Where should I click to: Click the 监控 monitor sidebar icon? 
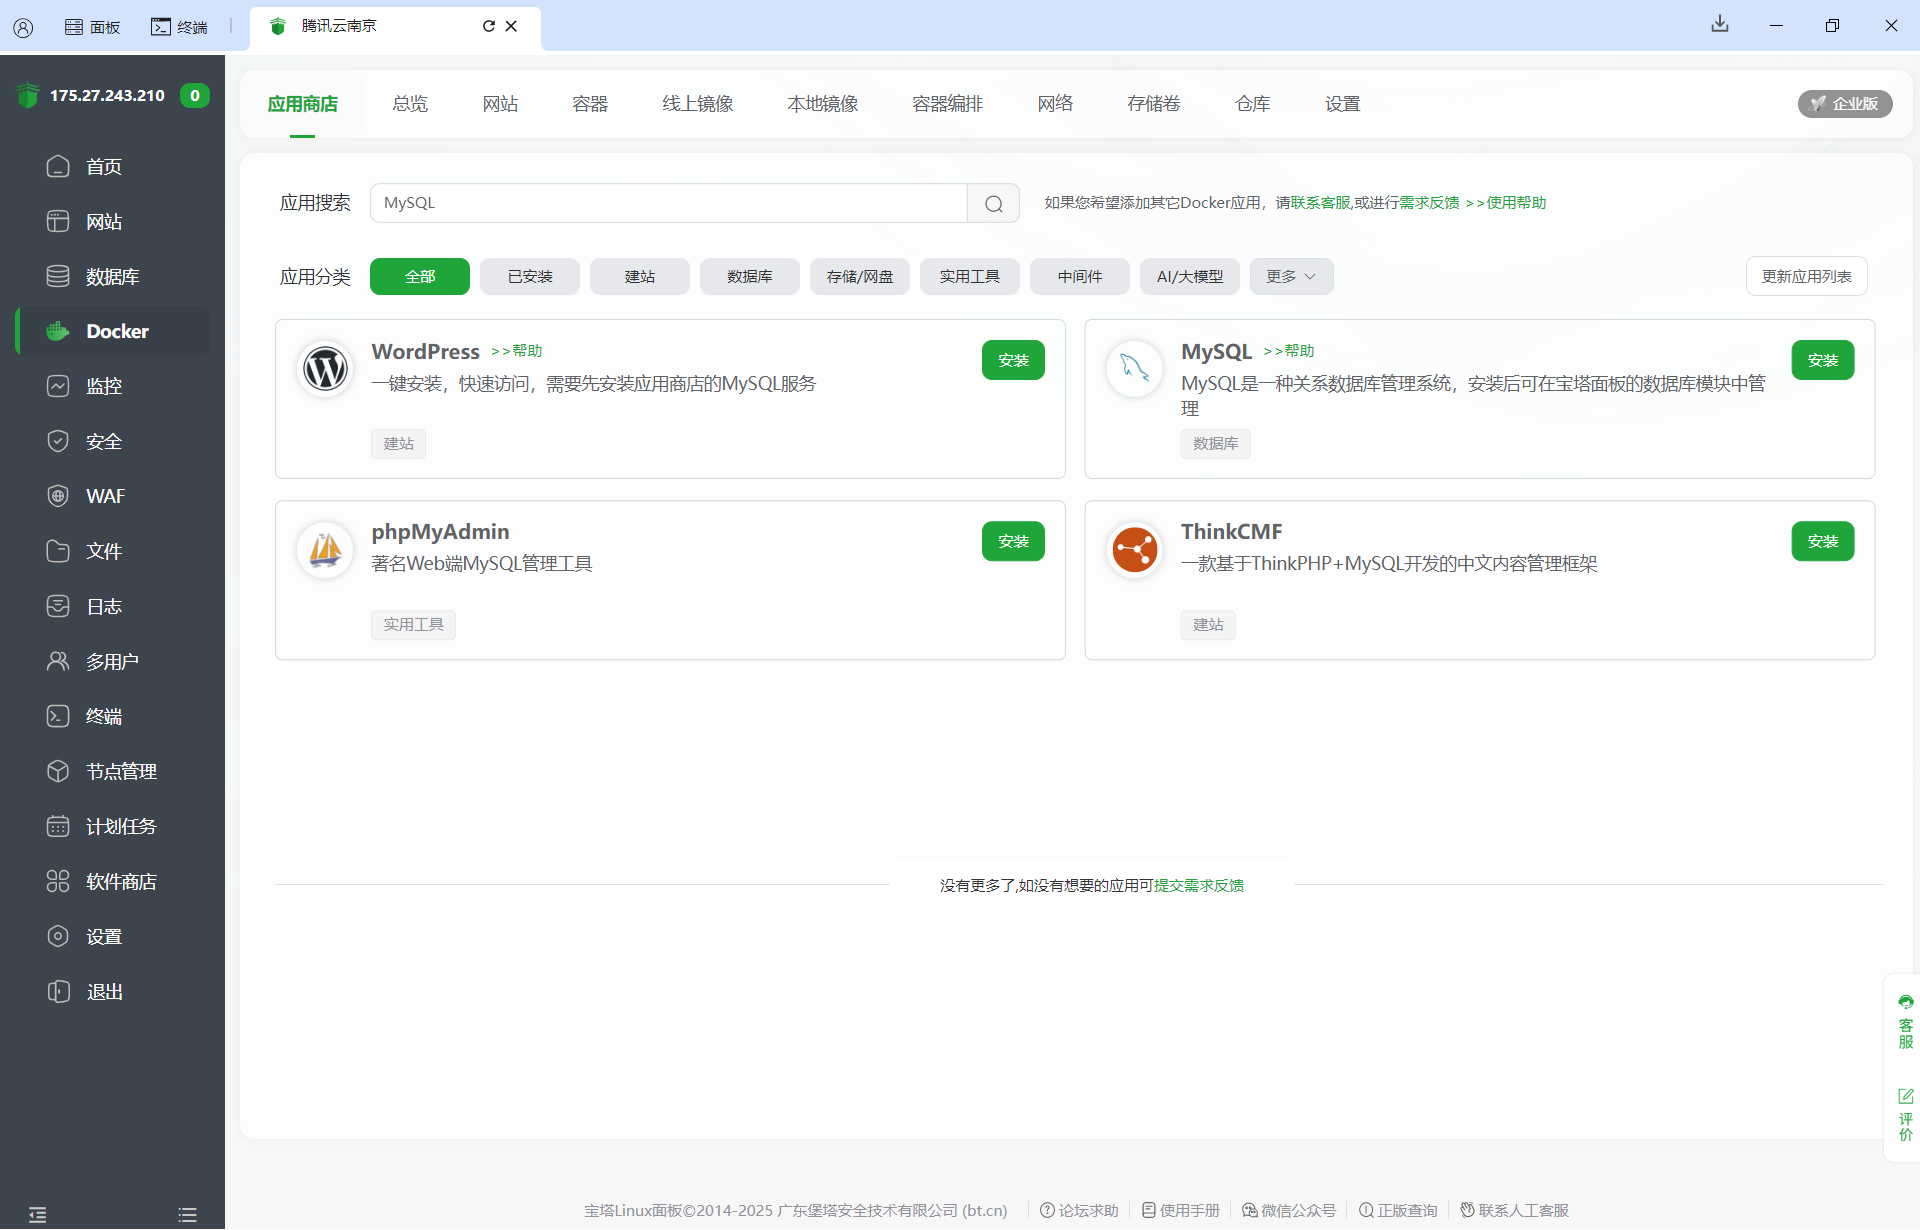pos(58,386)
